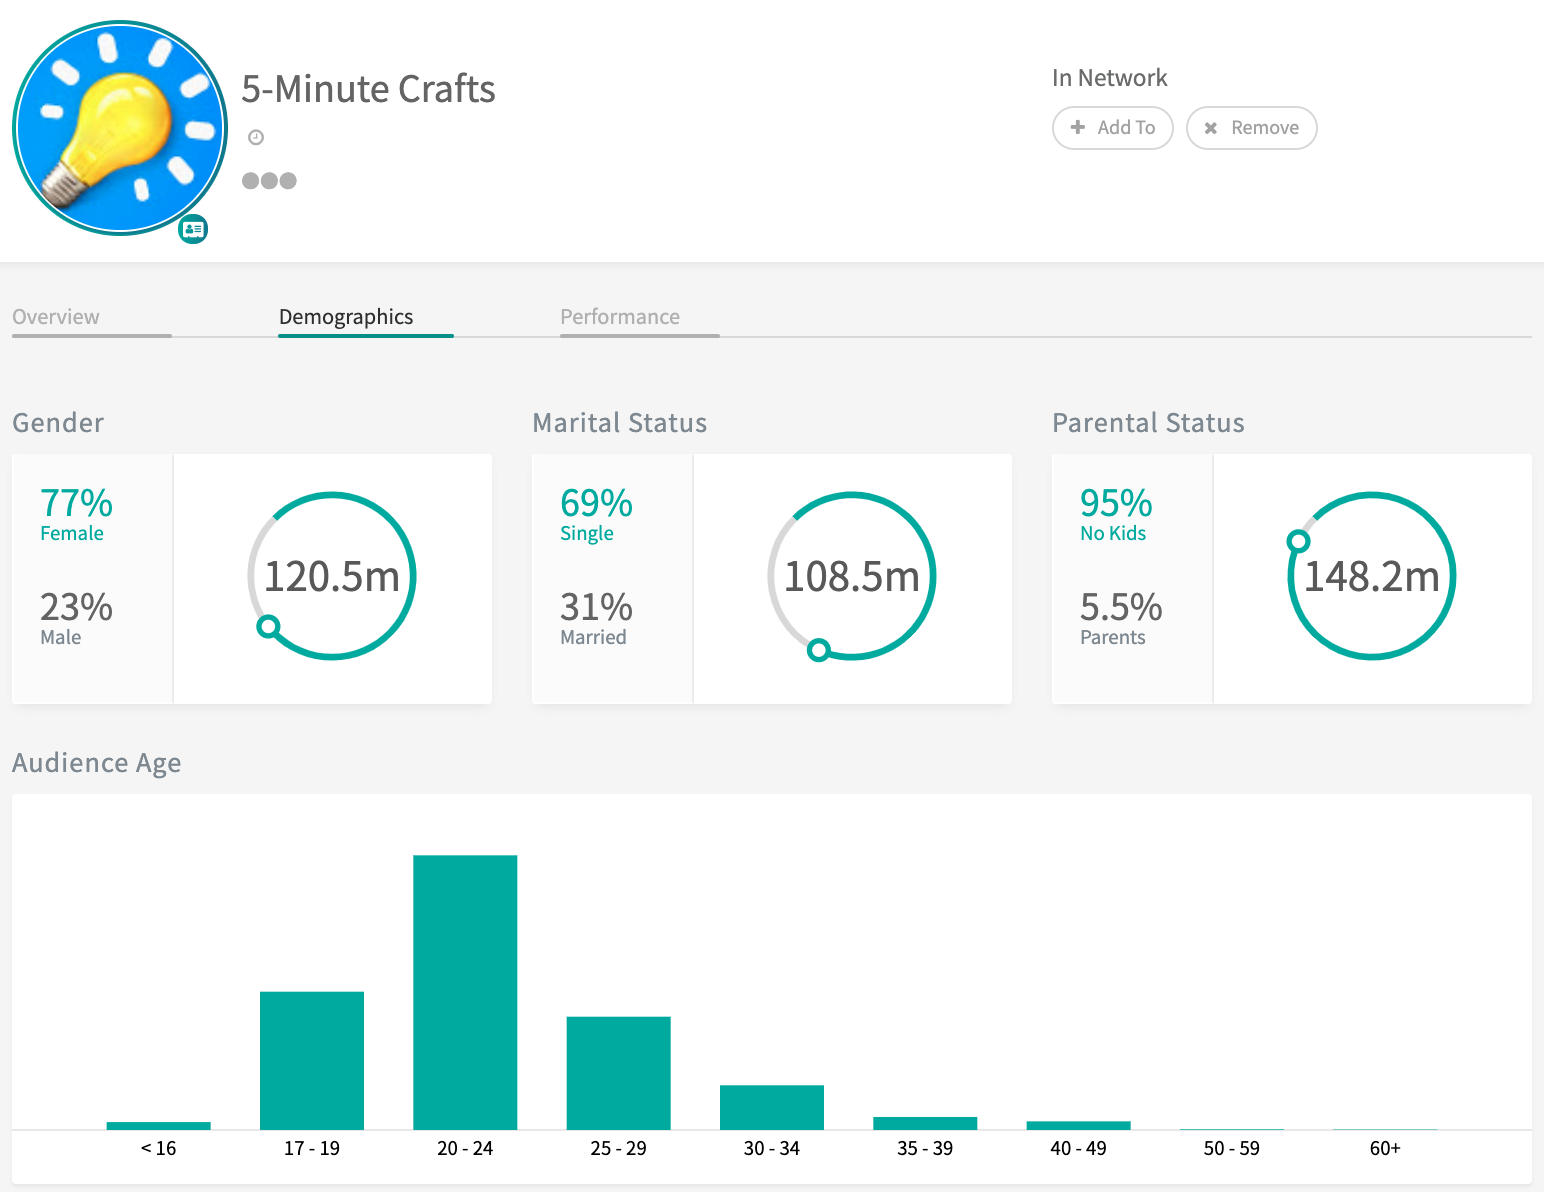Screen dimensions: 1544x1192
Task: Click the small clock icon below the title
Action: tap(256, 138)
